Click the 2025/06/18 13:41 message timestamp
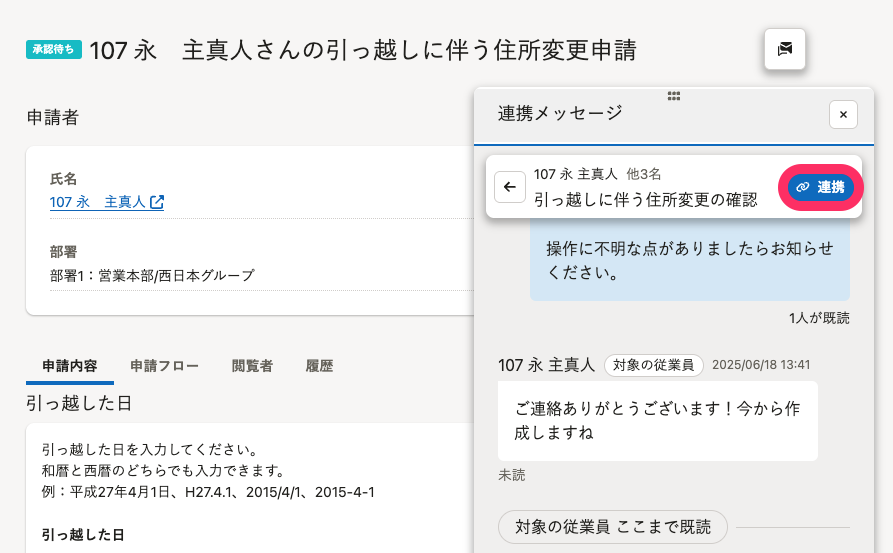 pos(761,365)
